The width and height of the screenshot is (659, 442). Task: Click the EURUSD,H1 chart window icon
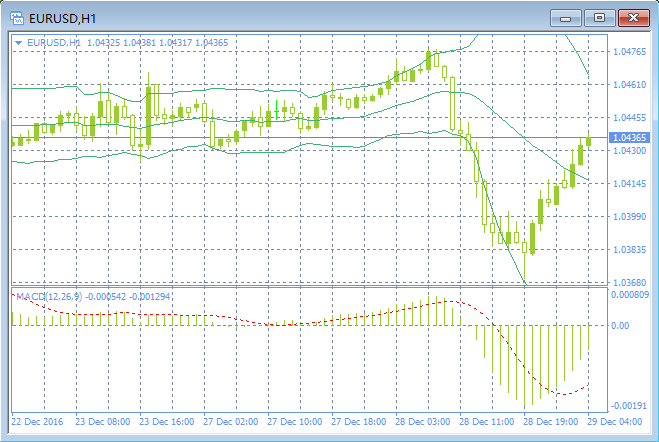tap(17, 18)
